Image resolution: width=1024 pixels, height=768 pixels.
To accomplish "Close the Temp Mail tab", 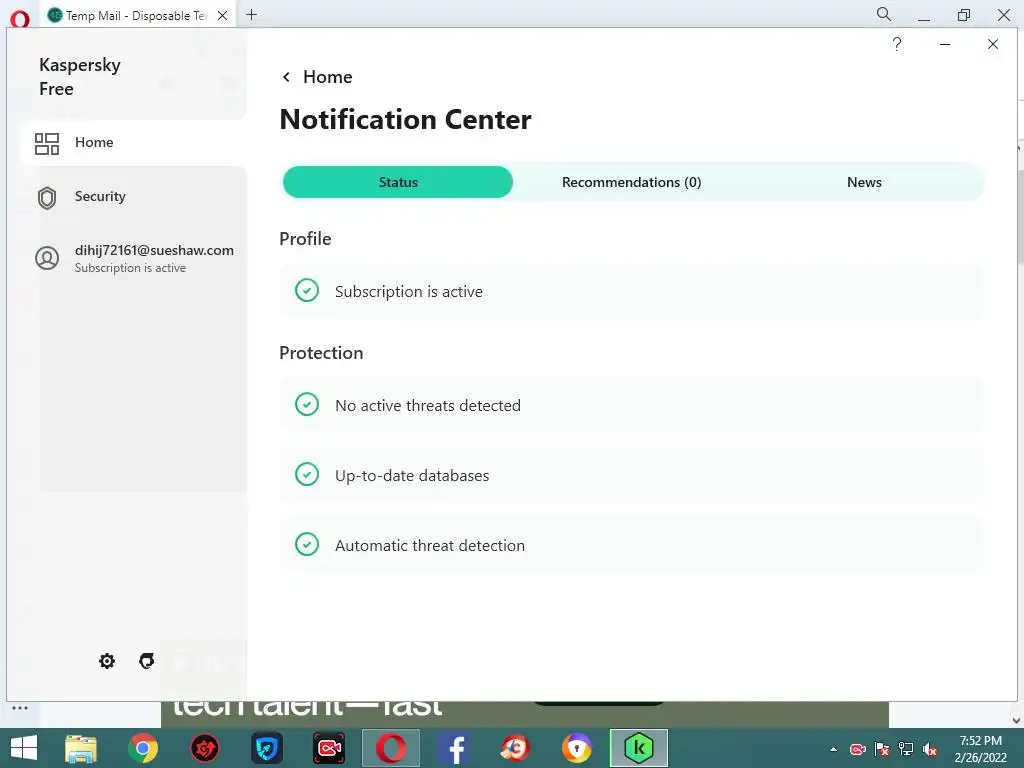I will [x=223, y=16].
